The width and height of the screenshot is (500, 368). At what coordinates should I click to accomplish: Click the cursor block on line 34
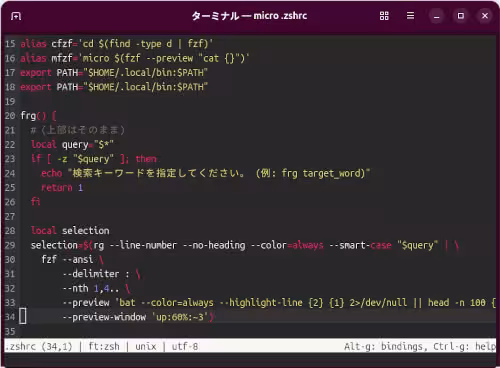click(23, 316)
